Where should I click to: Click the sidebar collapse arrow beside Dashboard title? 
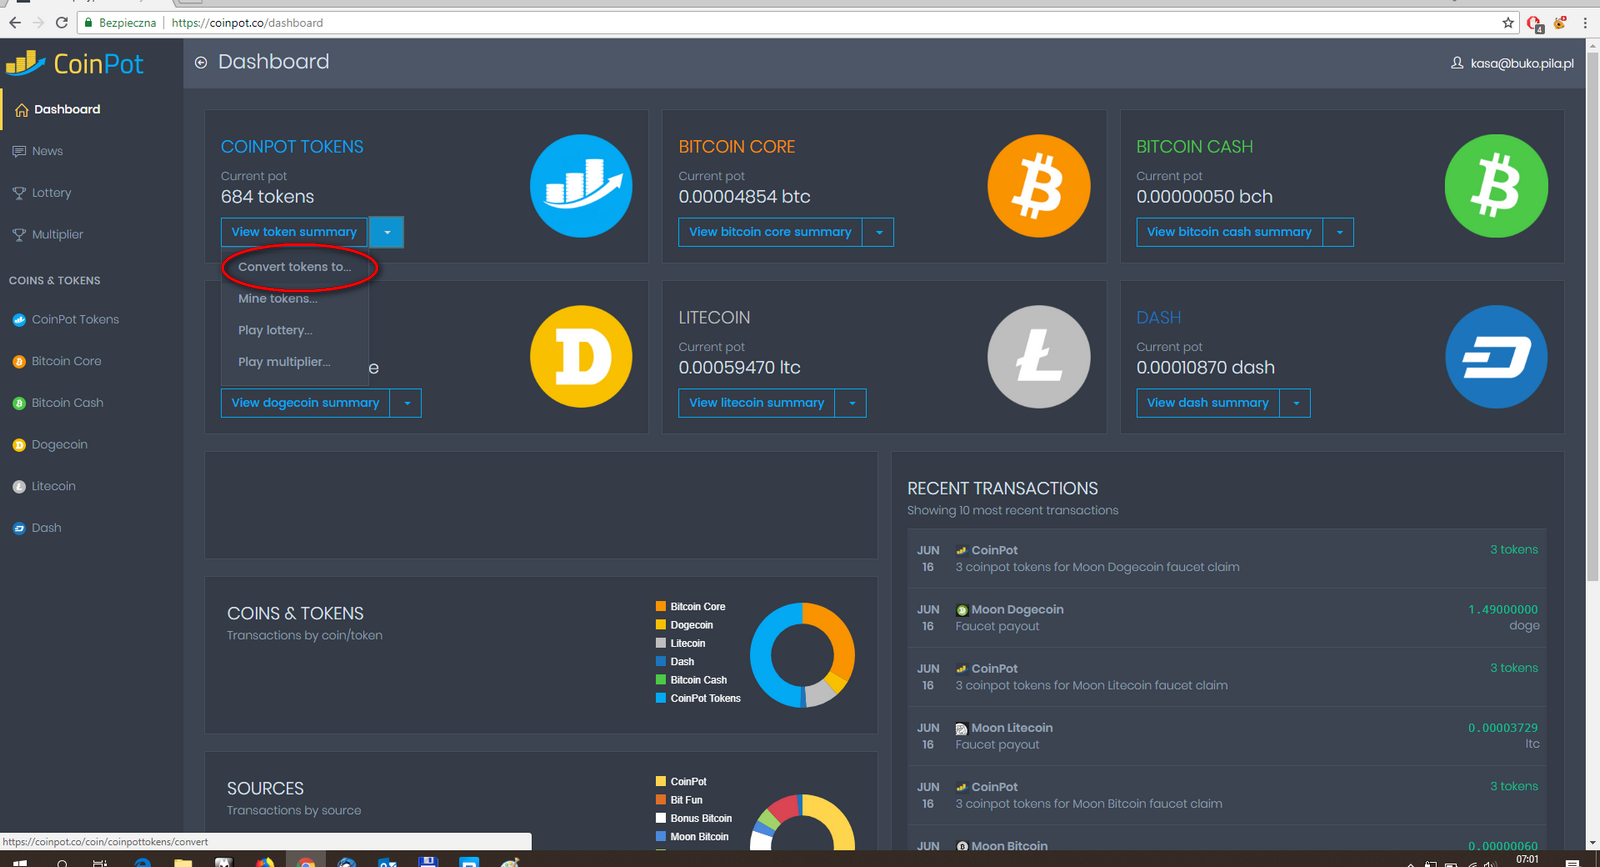pyautogui.click(x=201, y=63)
